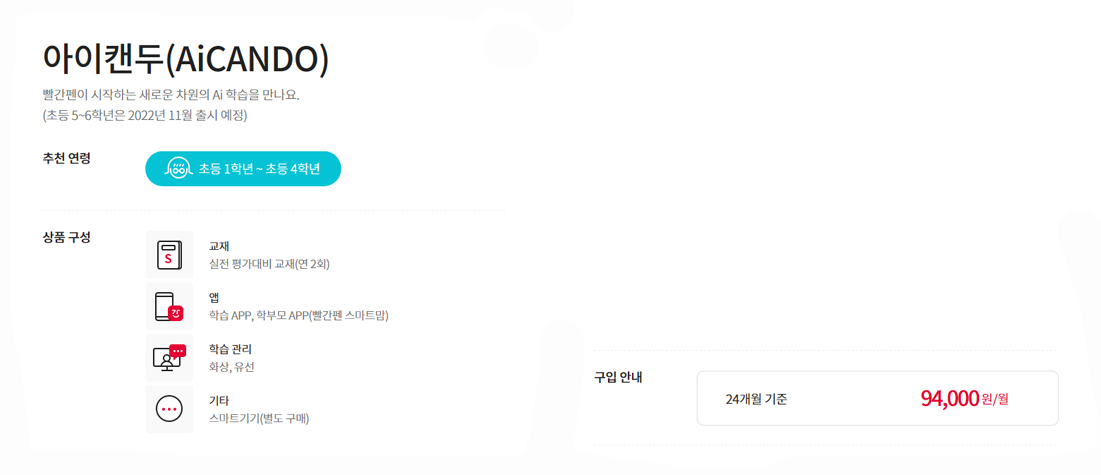This screenshot has height=475, width=1101.
Task: Click the 아이캔두(AiCANDO) product title
Action: coord(185,60)
